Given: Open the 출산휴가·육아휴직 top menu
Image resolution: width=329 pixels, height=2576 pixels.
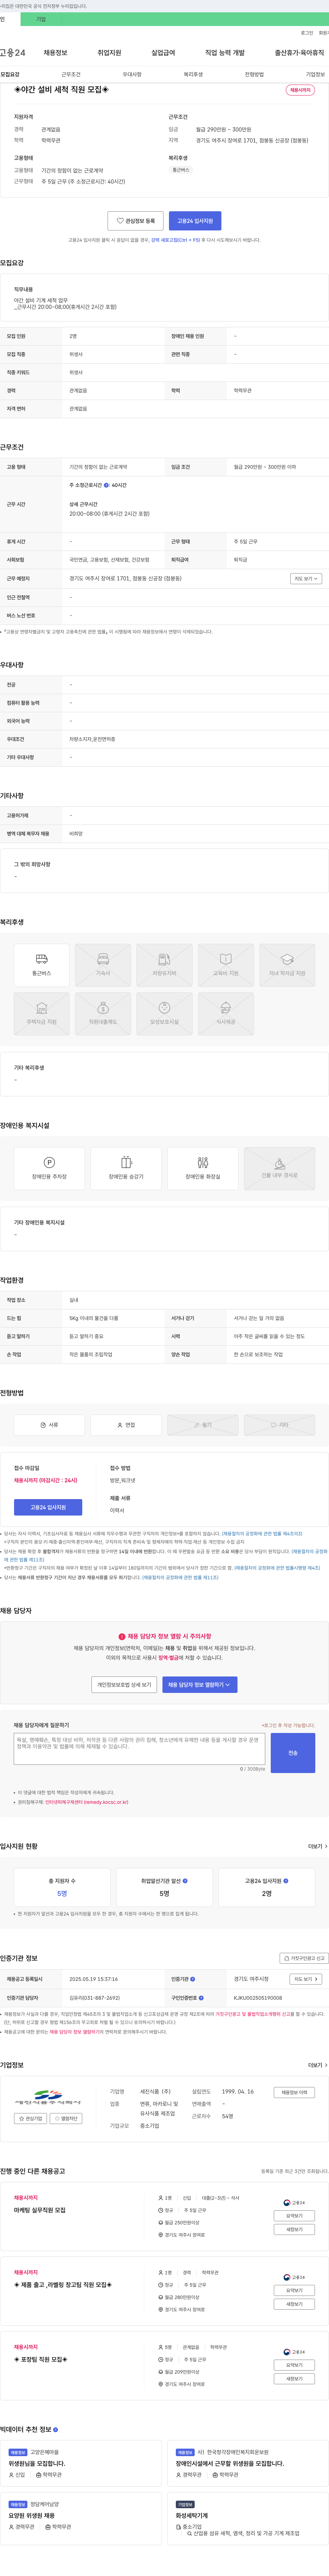Looking at the screenshot, I should click(299, 53).
